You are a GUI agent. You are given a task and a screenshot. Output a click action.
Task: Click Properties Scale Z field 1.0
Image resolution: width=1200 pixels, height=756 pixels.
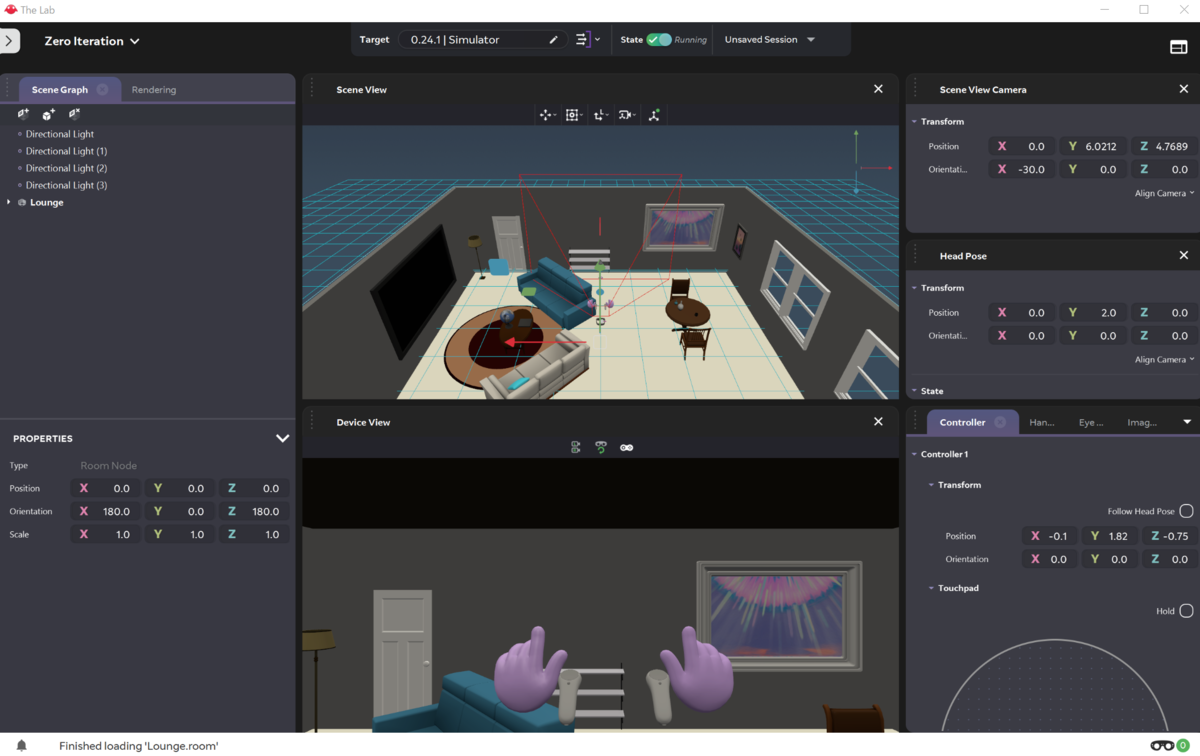point(254,534)
